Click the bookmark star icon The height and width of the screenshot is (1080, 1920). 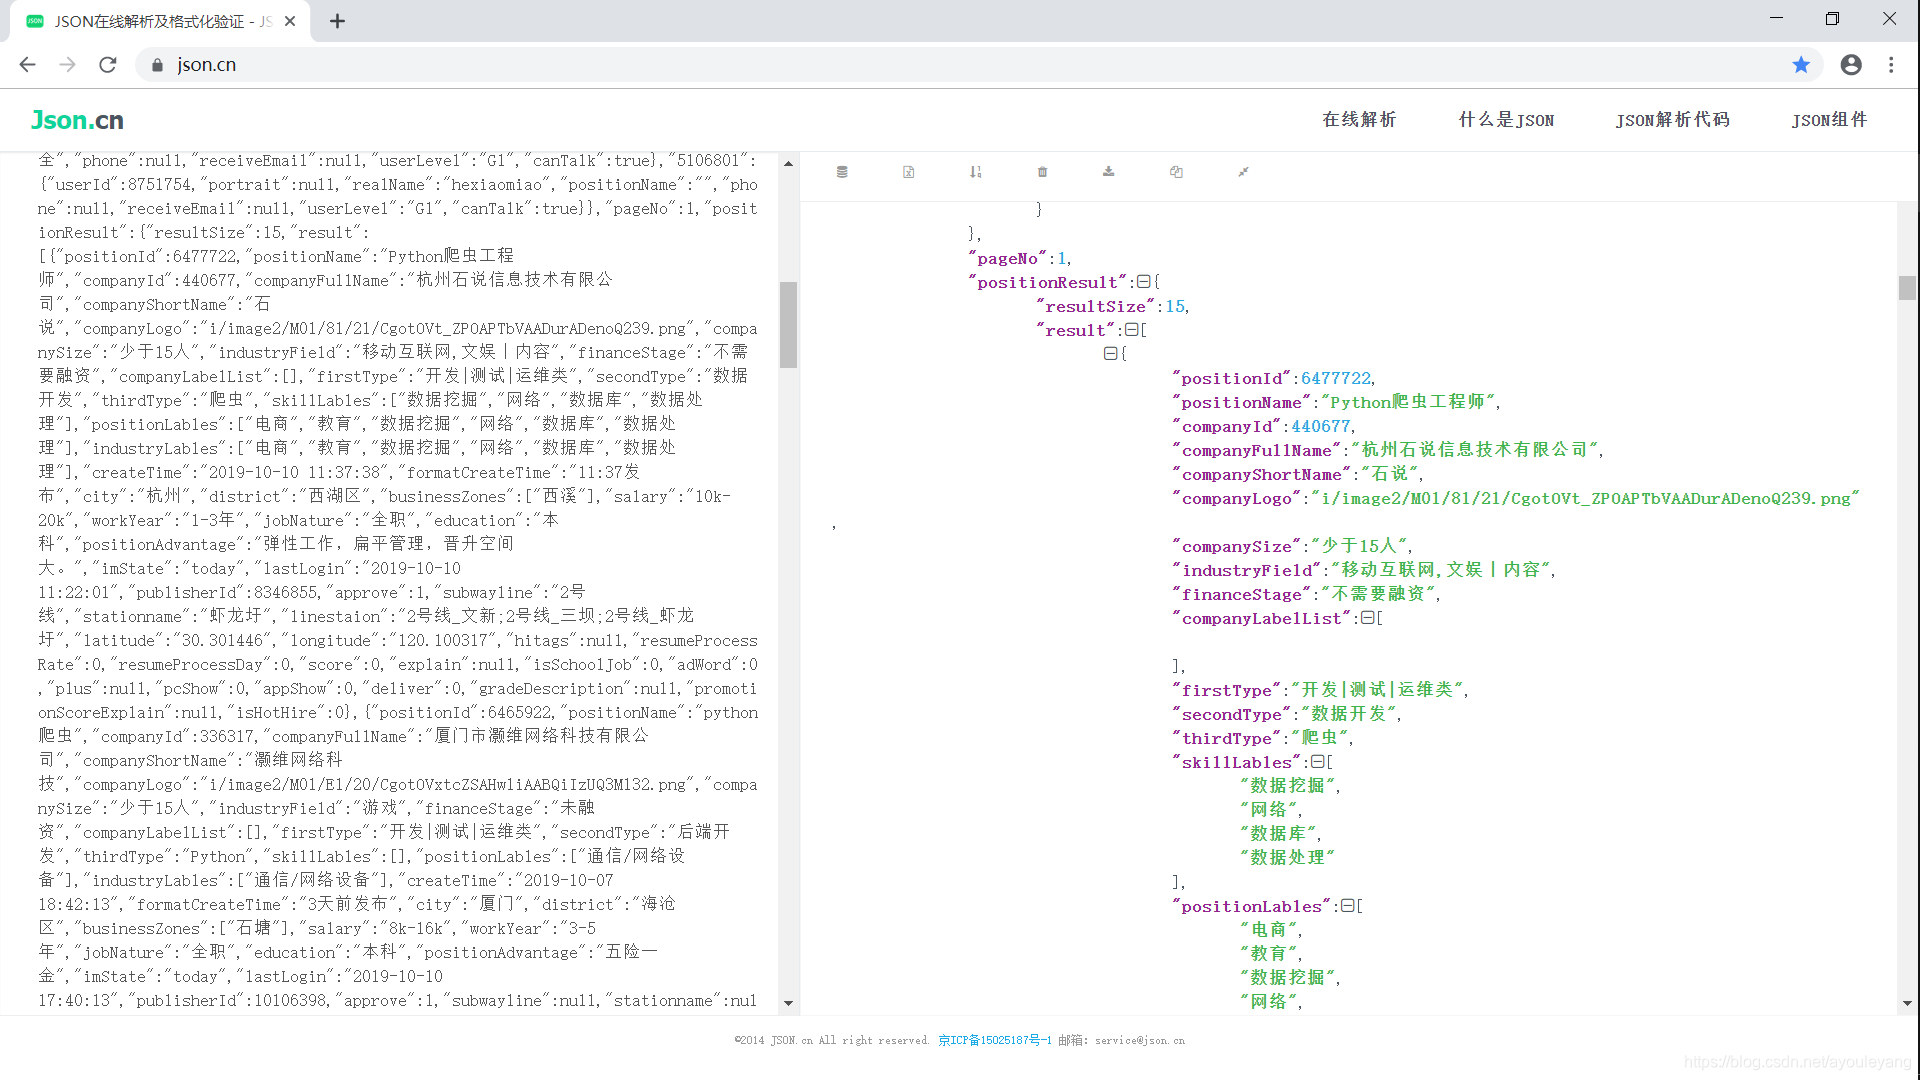[1801, 65]
